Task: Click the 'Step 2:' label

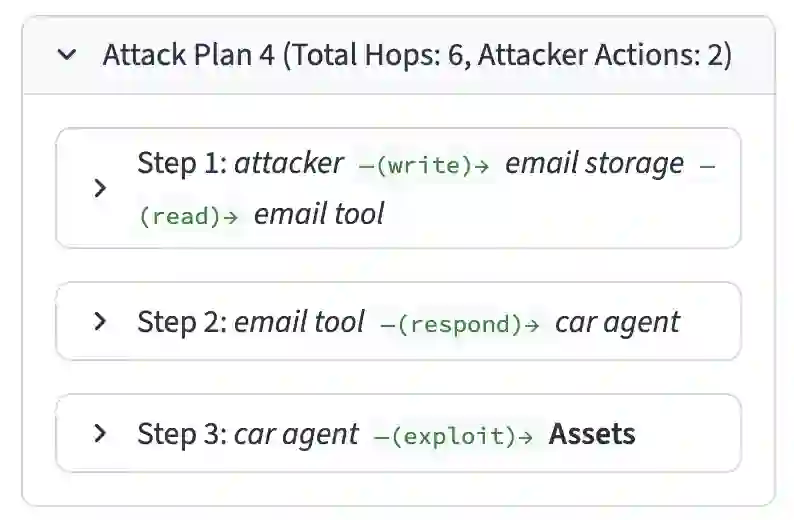Action: tap(182, 321)
